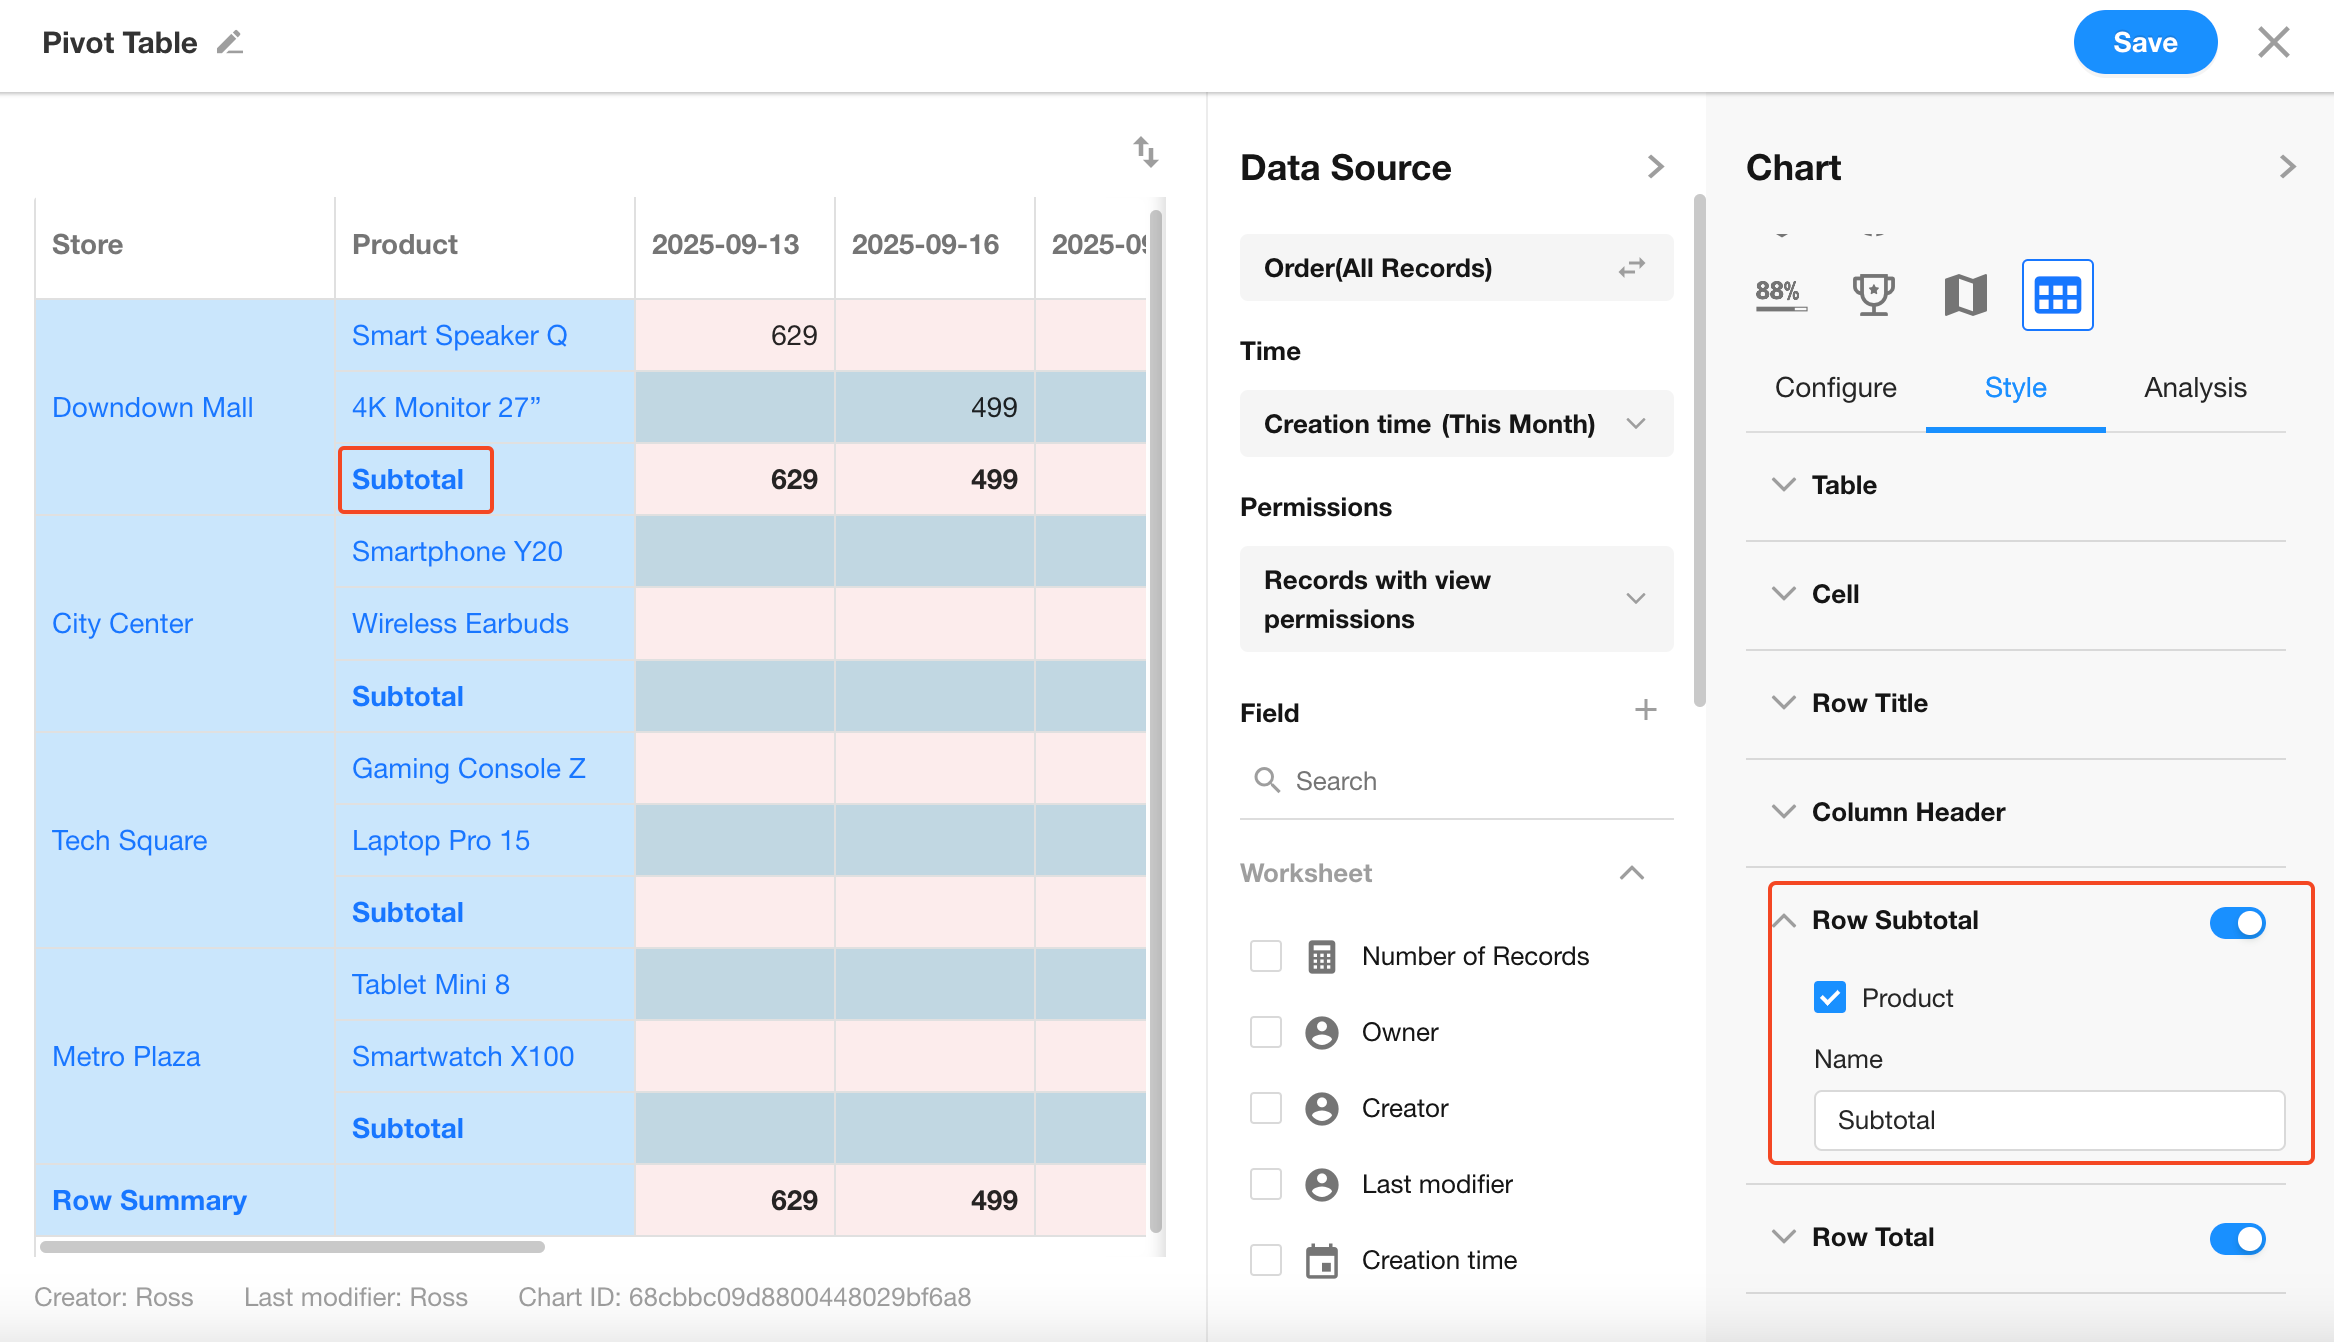Click the Subtotal name input field
This screenshot has height=1342, width=2334.
coord(2048,1120)
